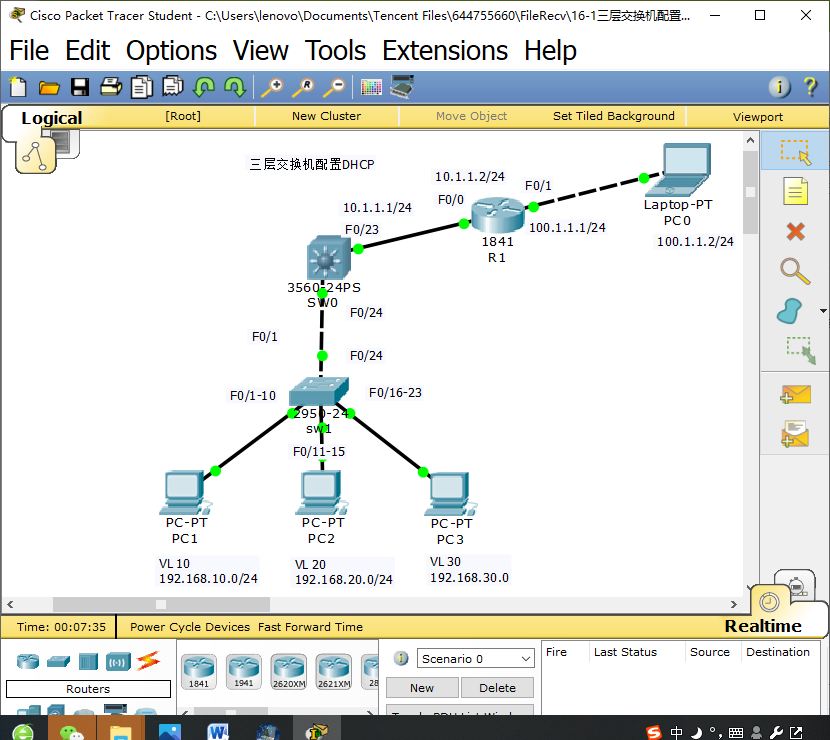Click the workspace vertical scrollbar thumb
The width and height of the screenshot is (830, 740).
750,192
